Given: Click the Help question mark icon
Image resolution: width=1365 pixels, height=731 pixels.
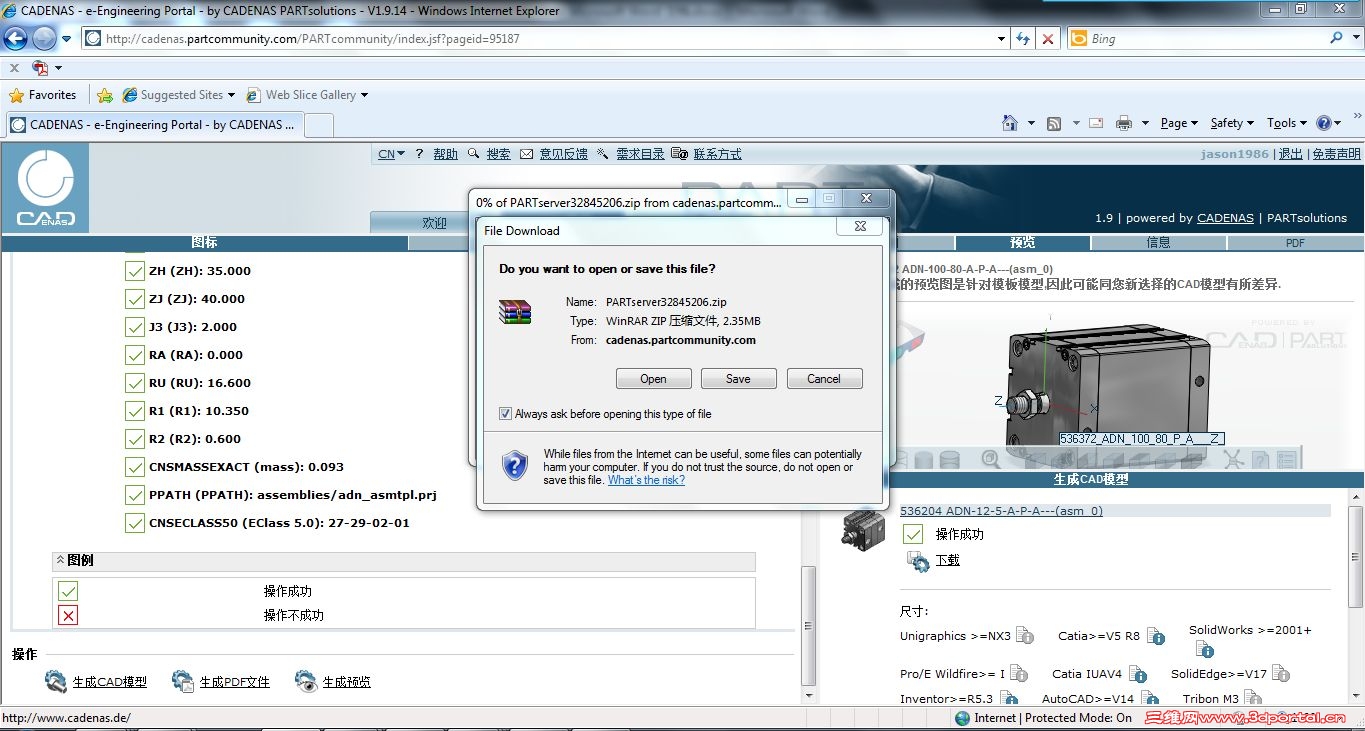Looking at the screenshot, I should coord(1324,123).
